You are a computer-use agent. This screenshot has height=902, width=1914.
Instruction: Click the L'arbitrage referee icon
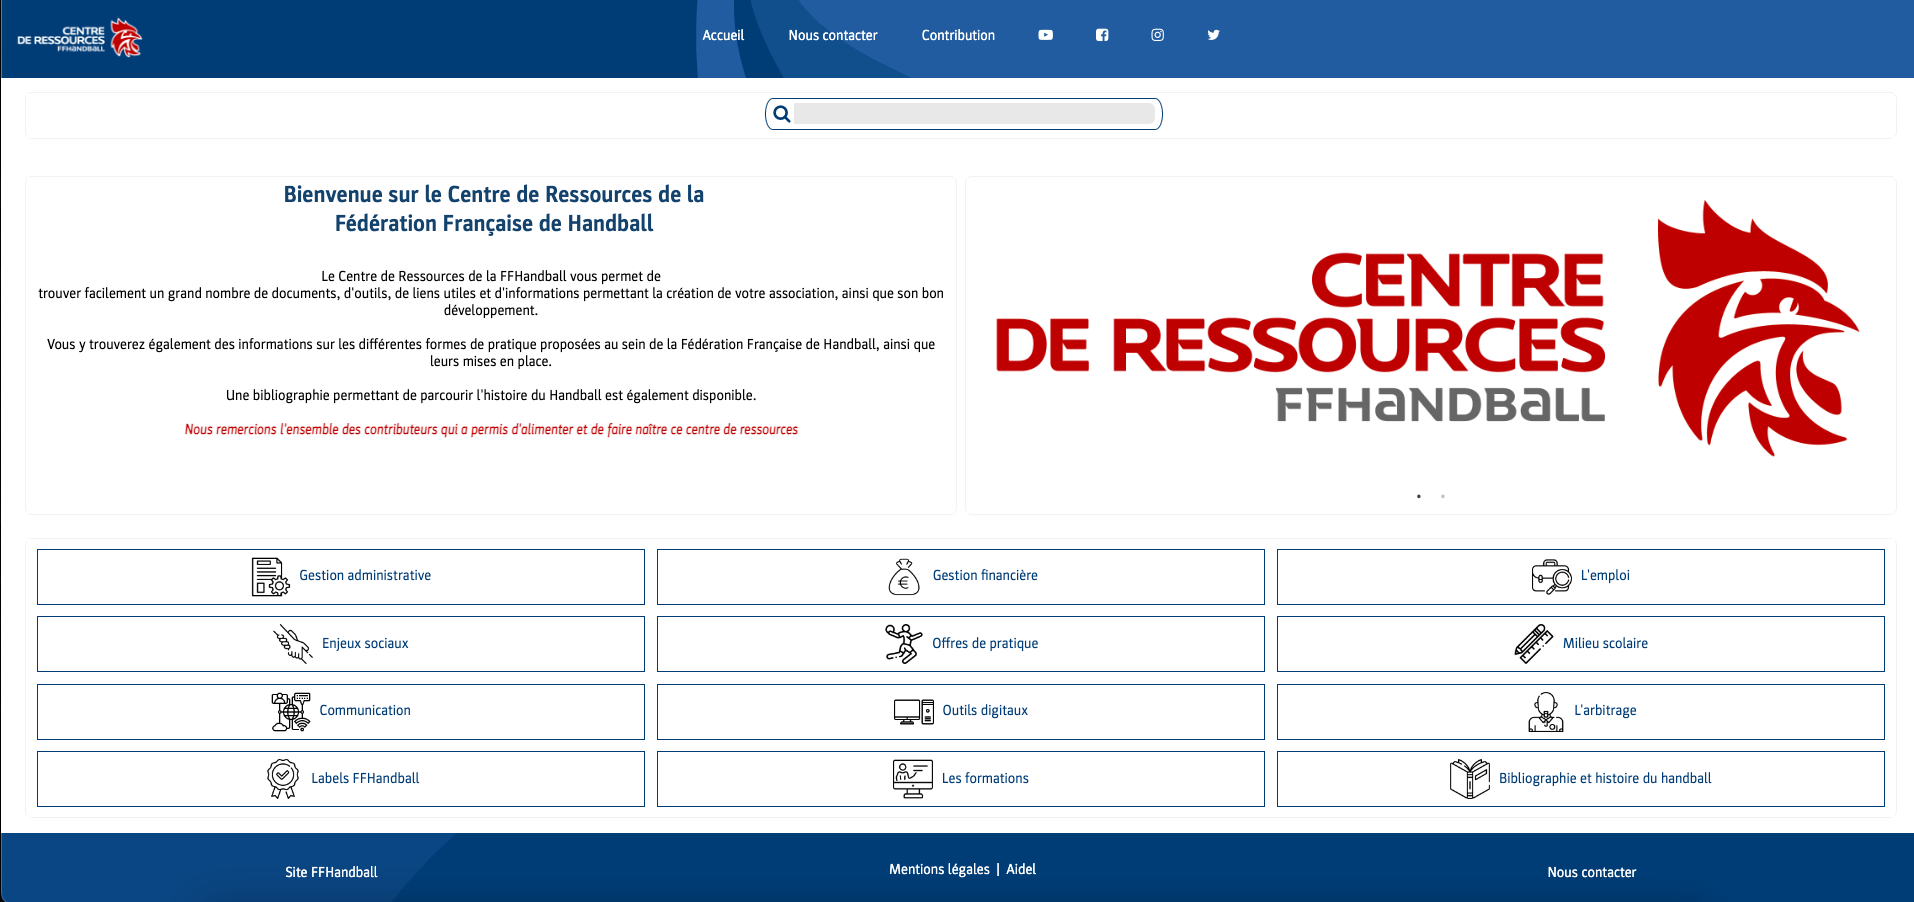[1546, 712]
